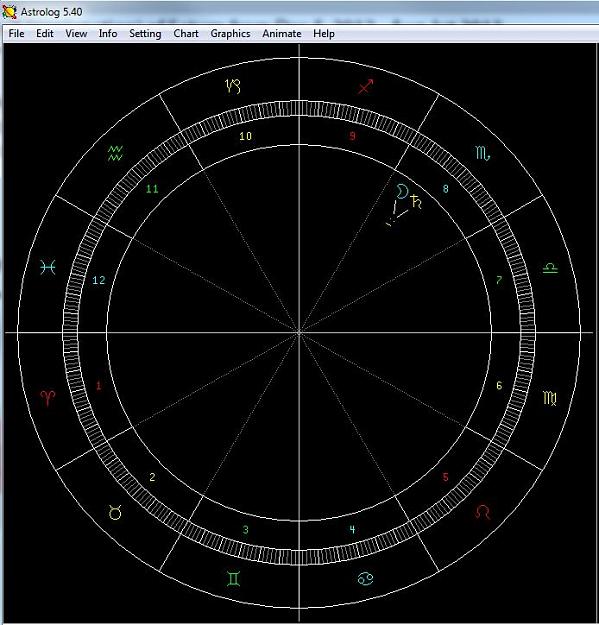Image resolution: width=599 pixels, height=625 pixels.
Task: Click the Gemini zodiac glyph
Action: (233, 579)
